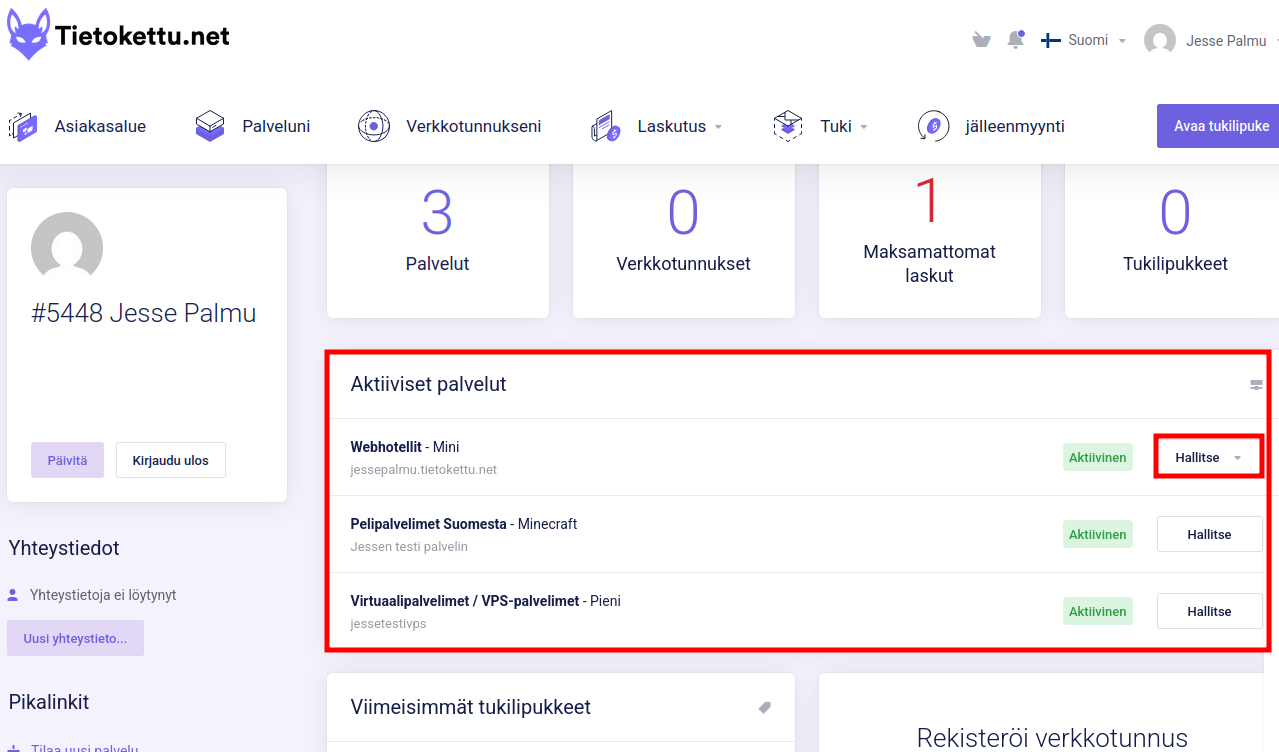Open the Verkkotunnukseni menu item
The height and width of the screenshot is (752, 1279).
(x=474, y=127)
